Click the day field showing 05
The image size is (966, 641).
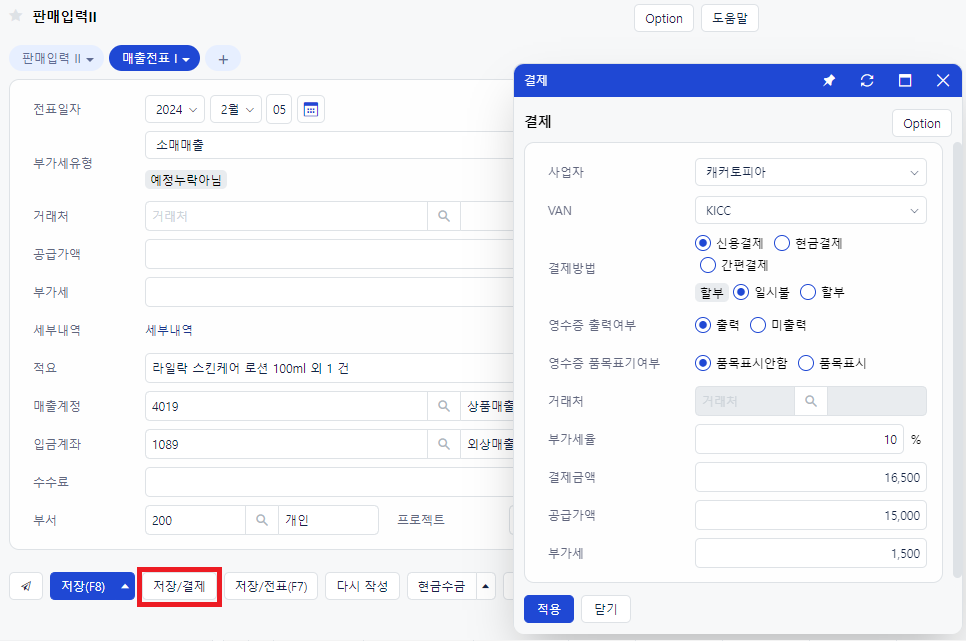click(279, 110)
